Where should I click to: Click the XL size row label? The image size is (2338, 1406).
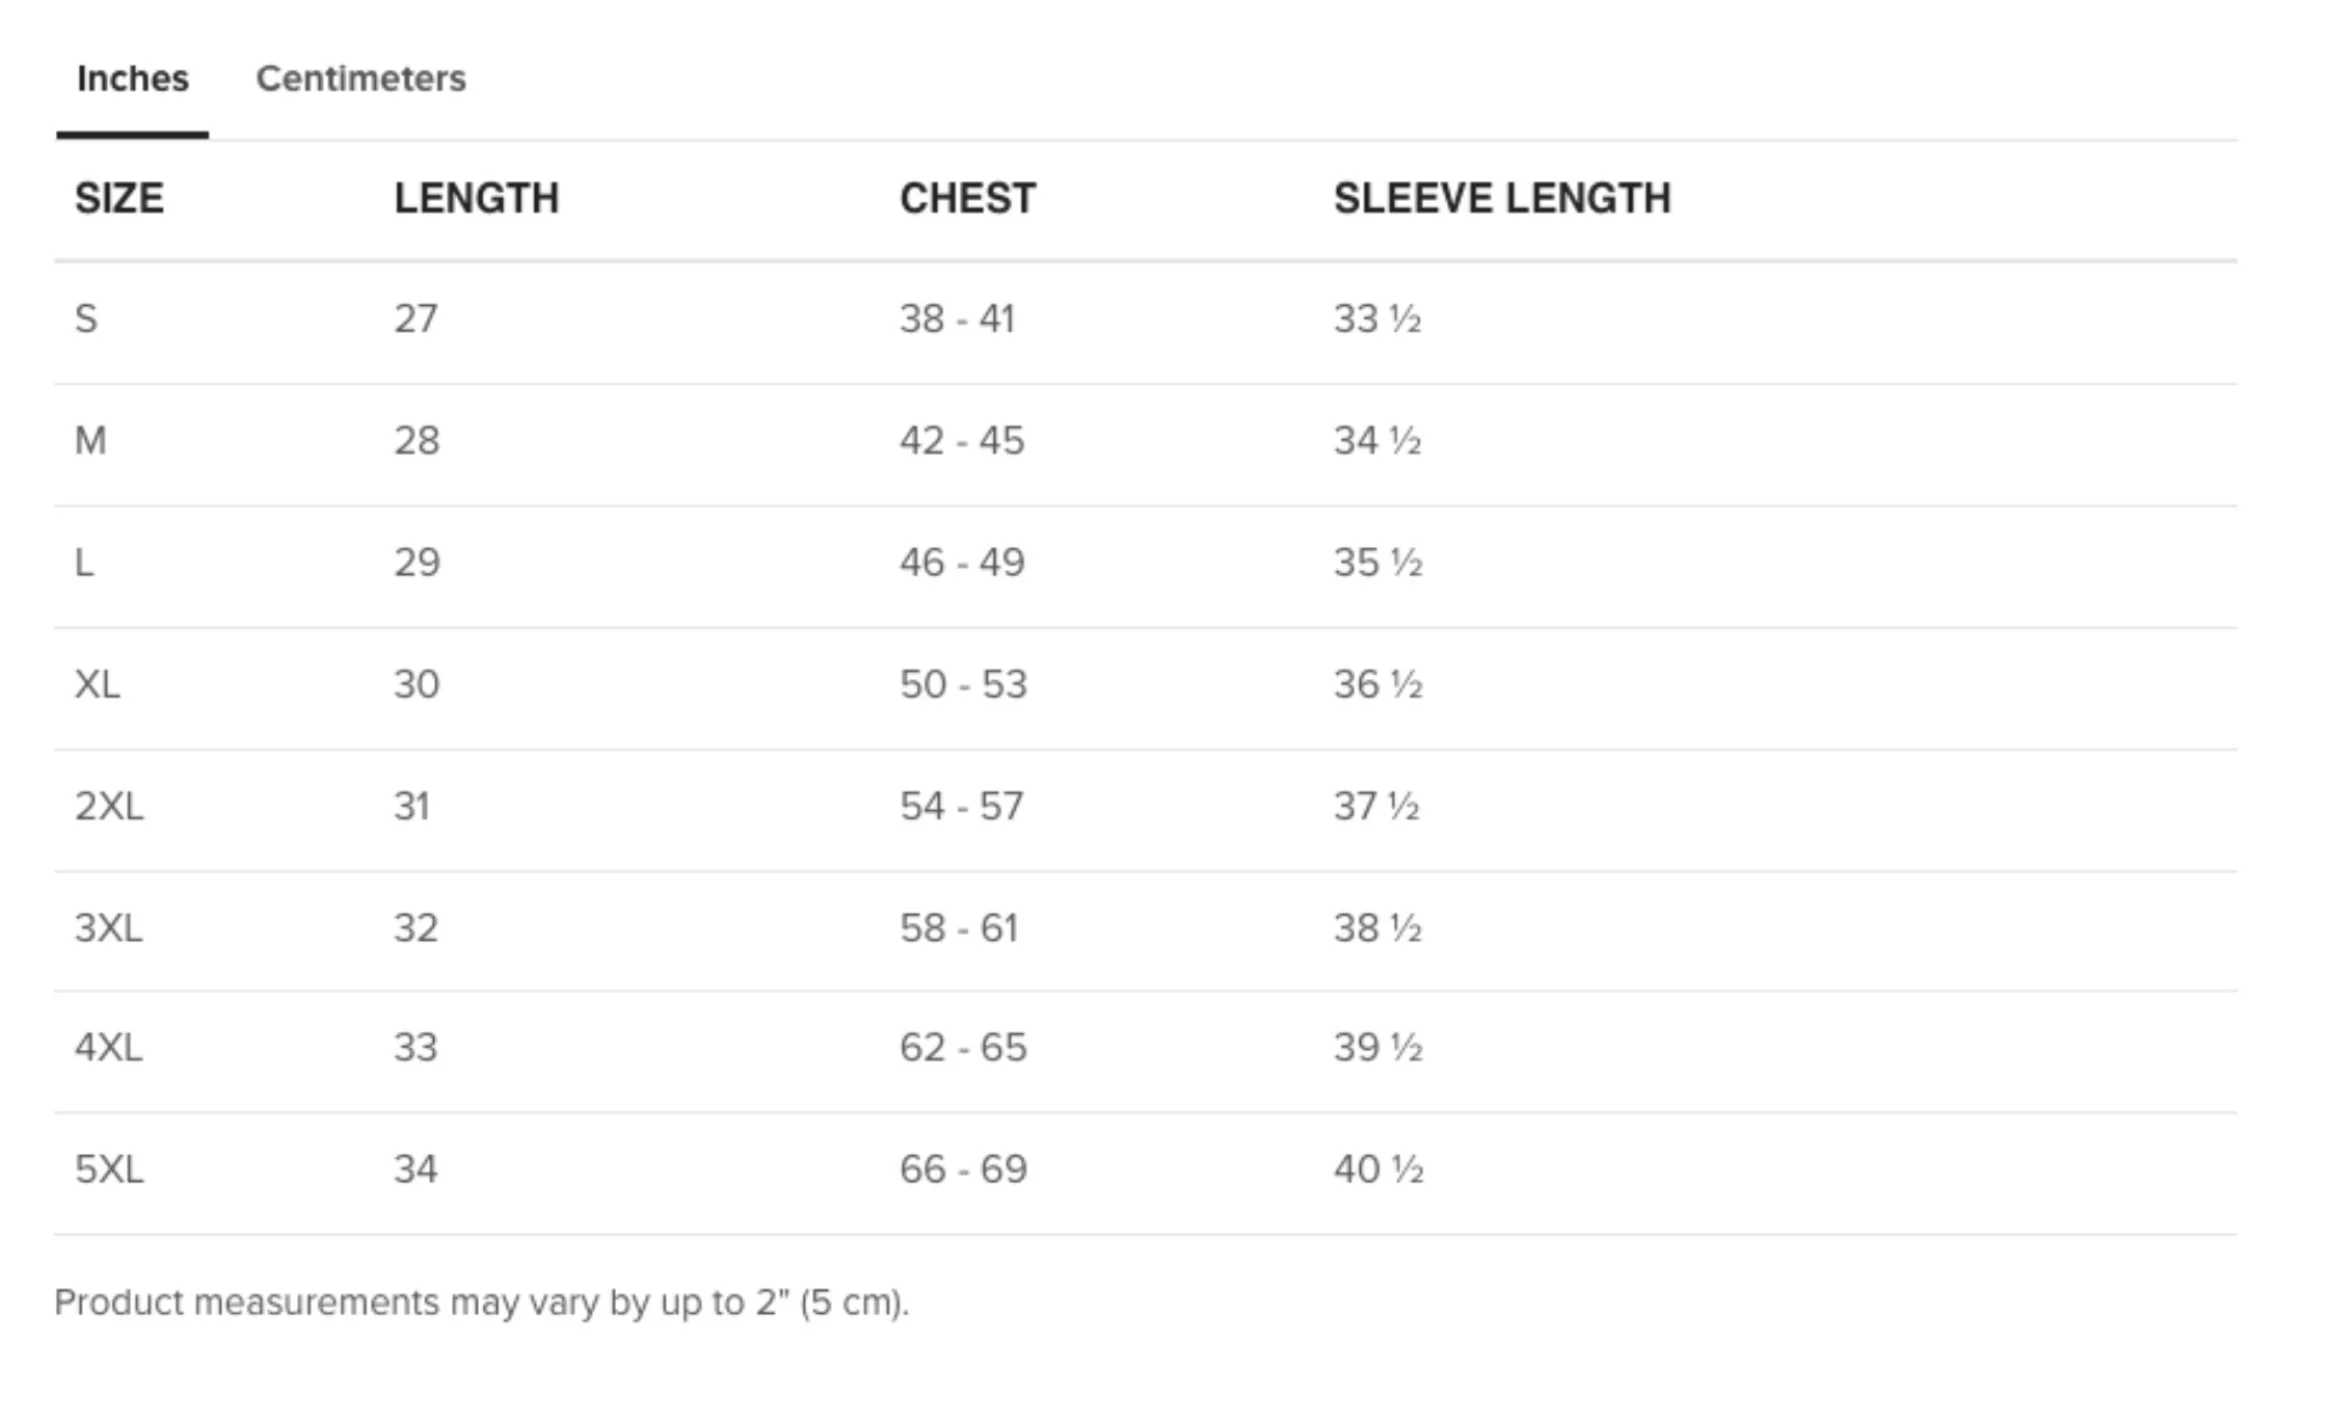click(97, 685)
